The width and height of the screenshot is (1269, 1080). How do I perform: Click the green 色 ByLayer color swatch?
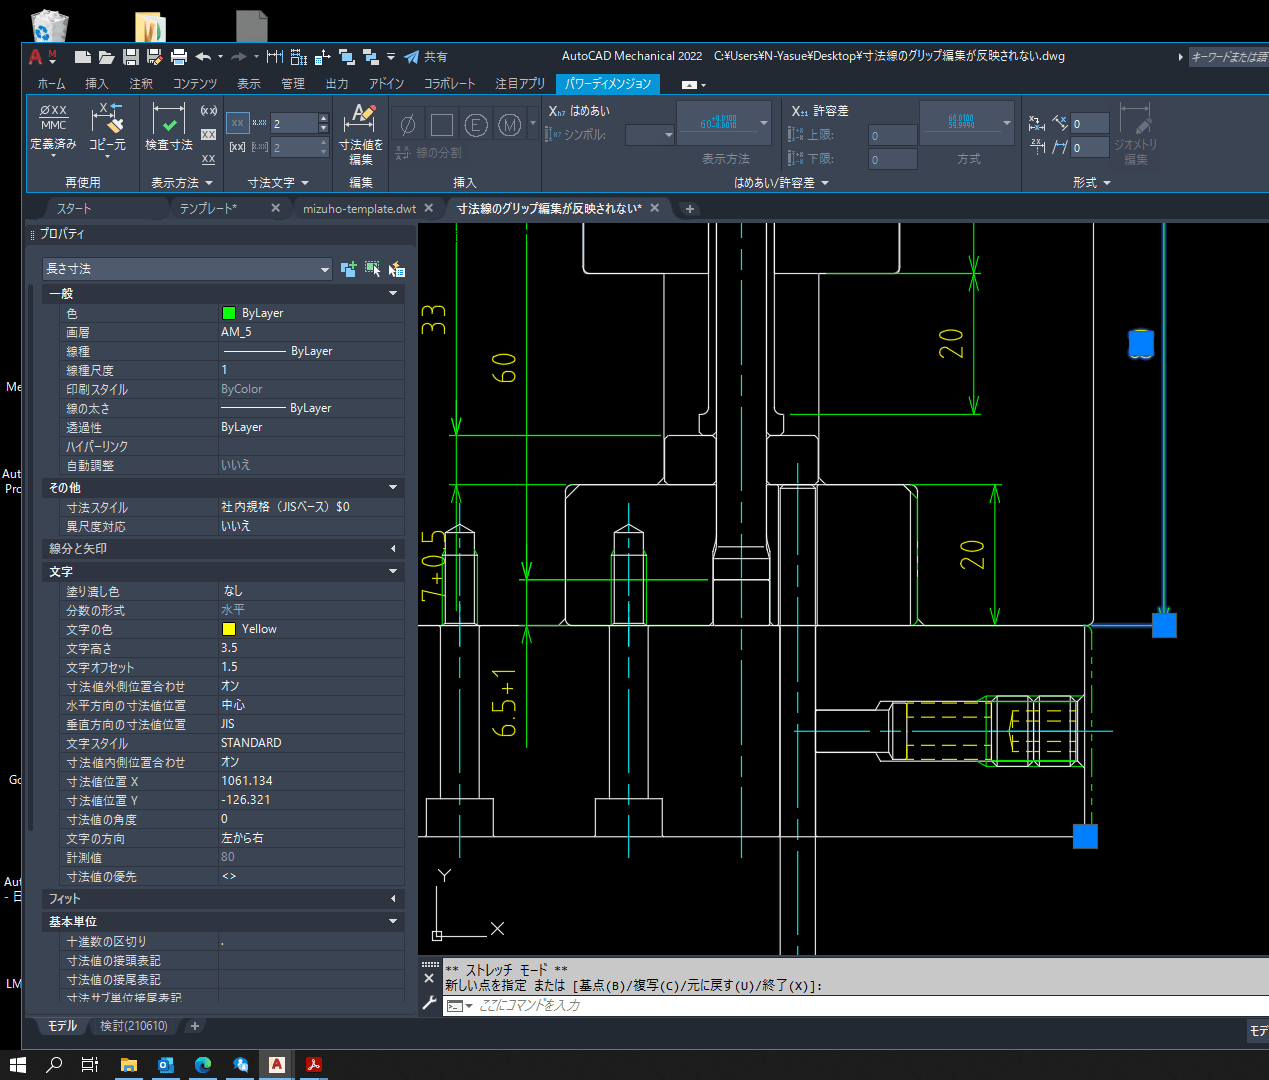[228, 313]
